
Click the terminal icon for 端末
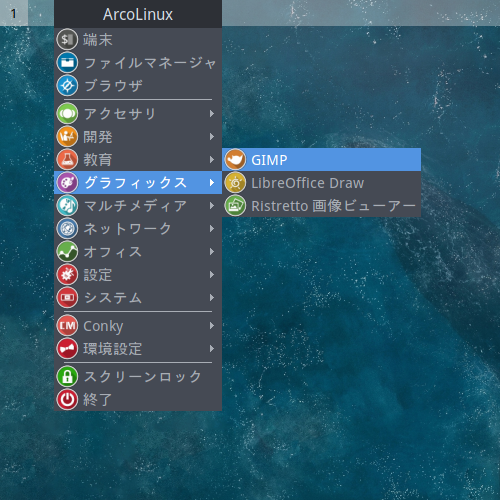click(x=67, y=40)
